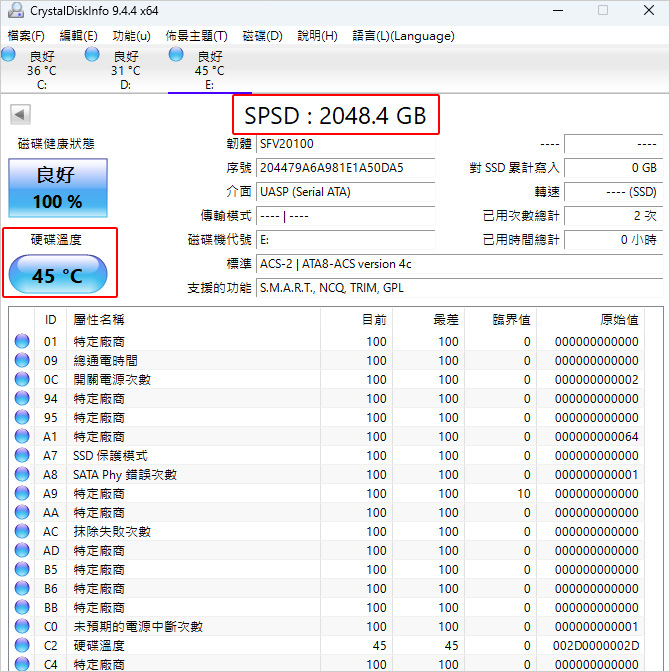Click status orb of attribute 95 row

(x=22, y=417)
